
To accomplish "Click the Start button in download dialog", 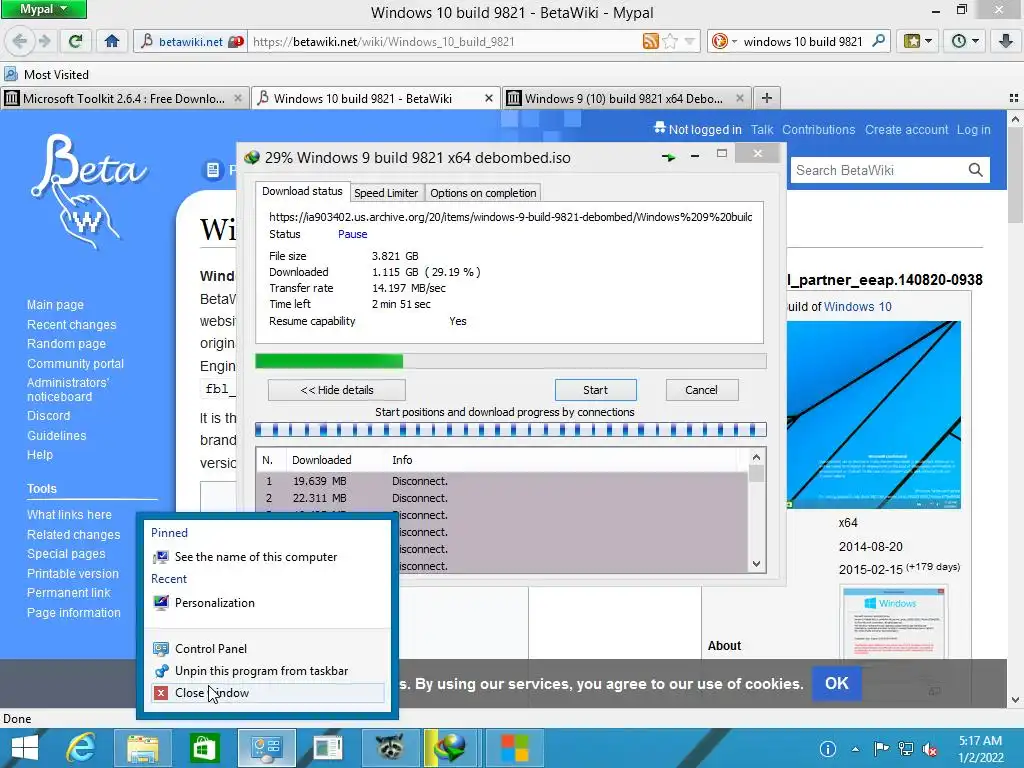I will click(x=596, y=390).
